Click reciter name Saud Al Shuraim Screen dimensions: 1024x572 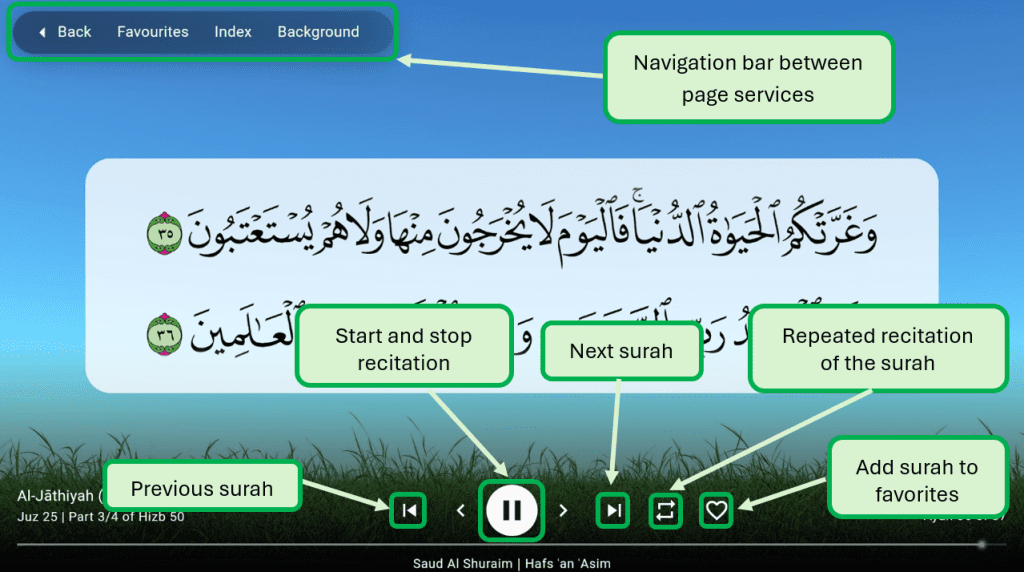tap(461, 564)
